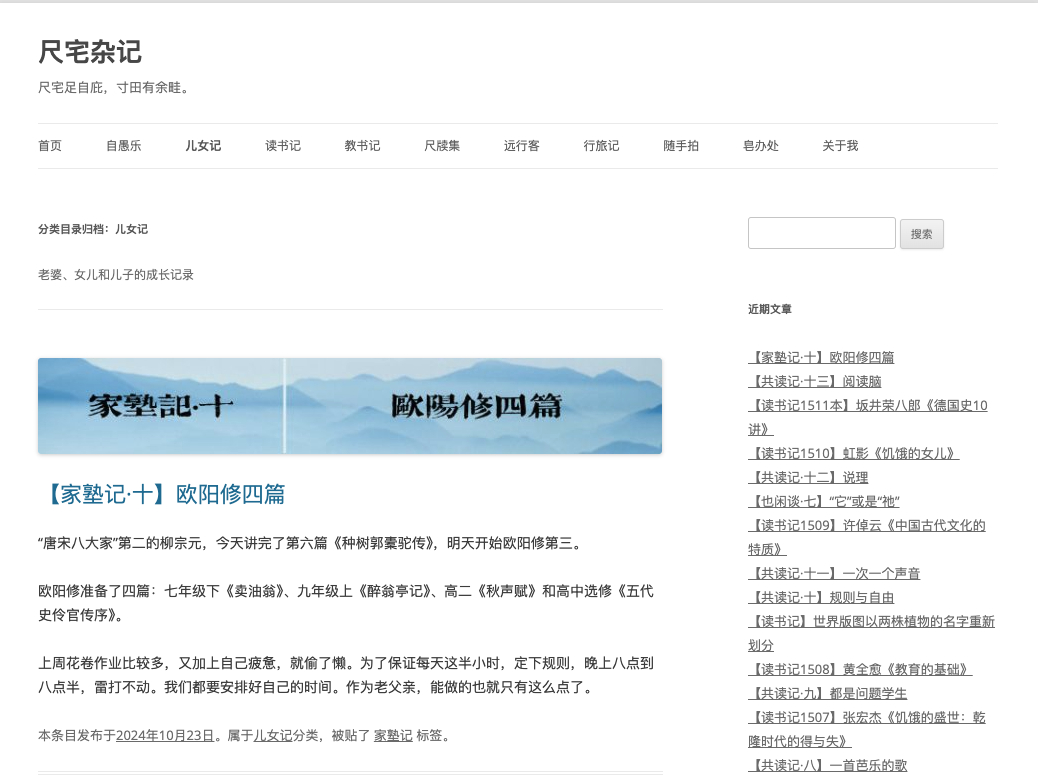Open recent post 许倬云《中国古代文化的特质》

[x=867, y=537]
